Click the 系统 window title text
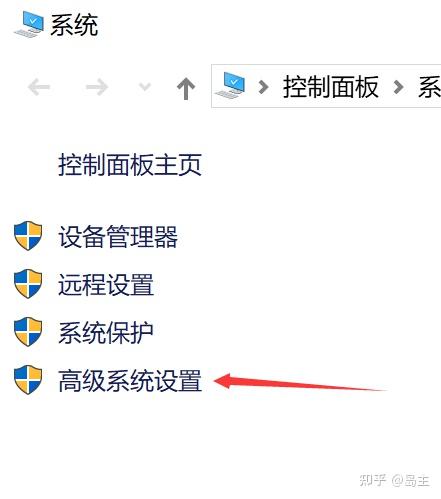 tap(74, 25)
